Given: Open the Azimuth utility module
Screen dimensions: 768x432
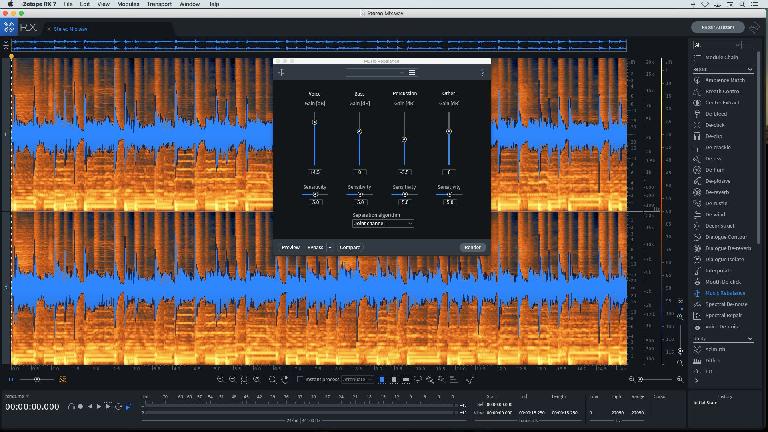Looking at the screenshot, I should click(x=710, y=349).
